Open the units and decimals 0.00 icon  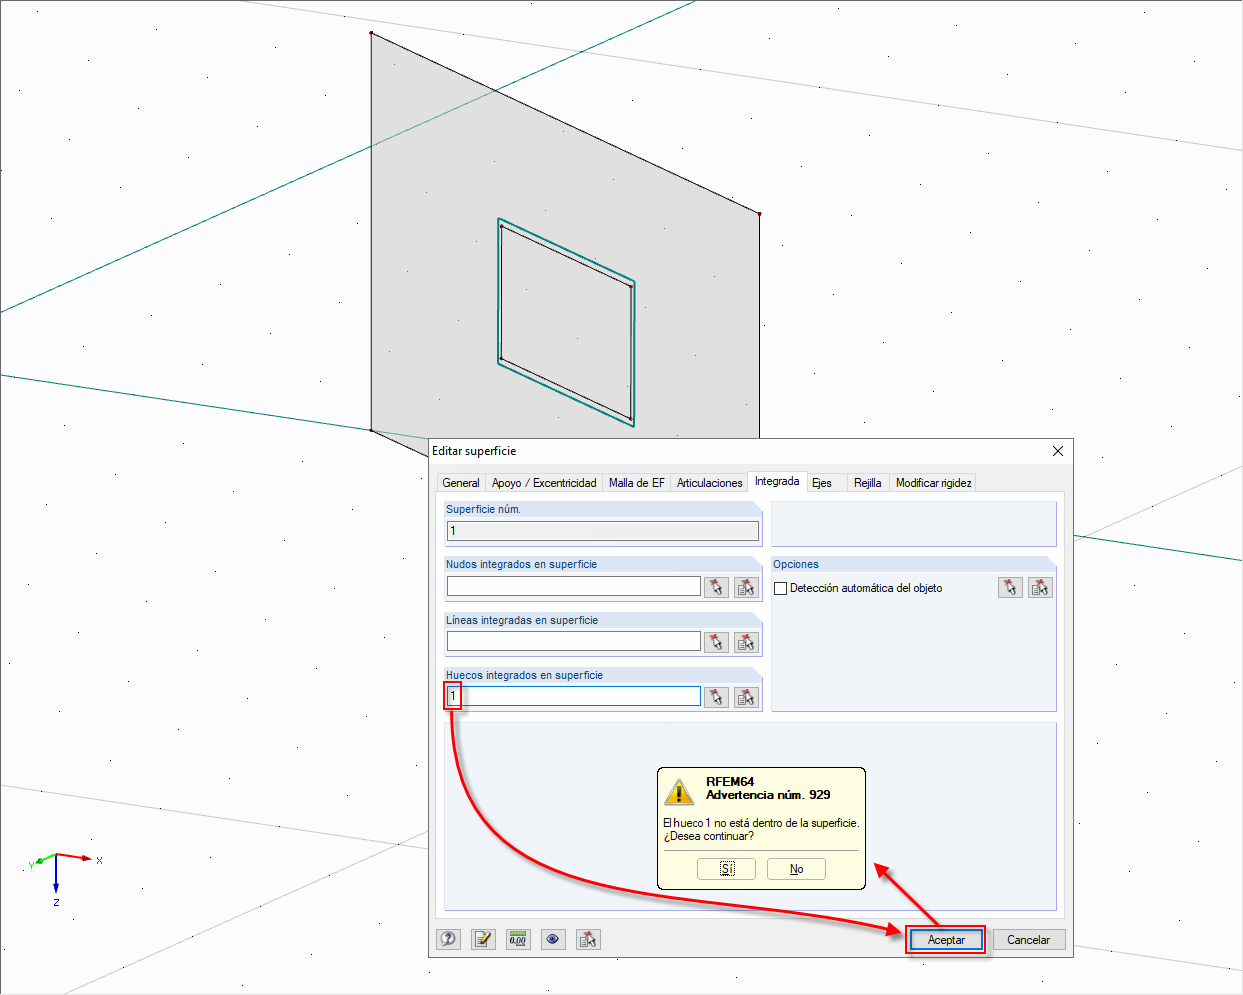518,939
